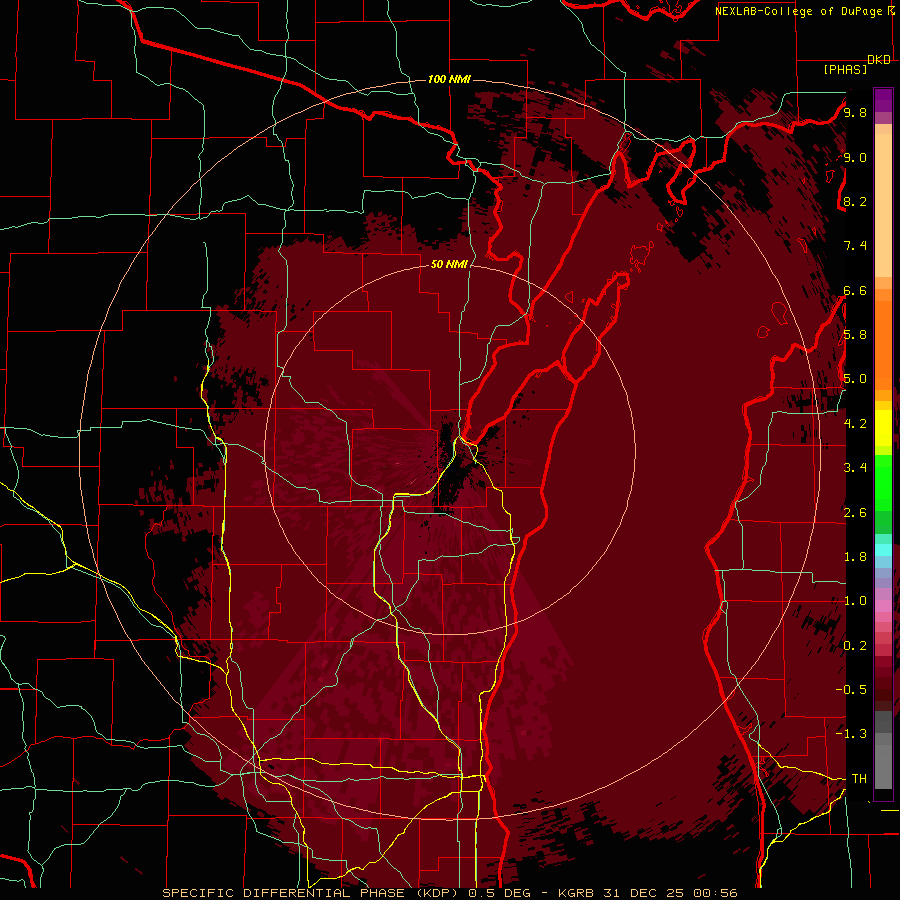Click the '-1.3' color scale value
Viewport: 900px width, 900px height.
point(851,734)
